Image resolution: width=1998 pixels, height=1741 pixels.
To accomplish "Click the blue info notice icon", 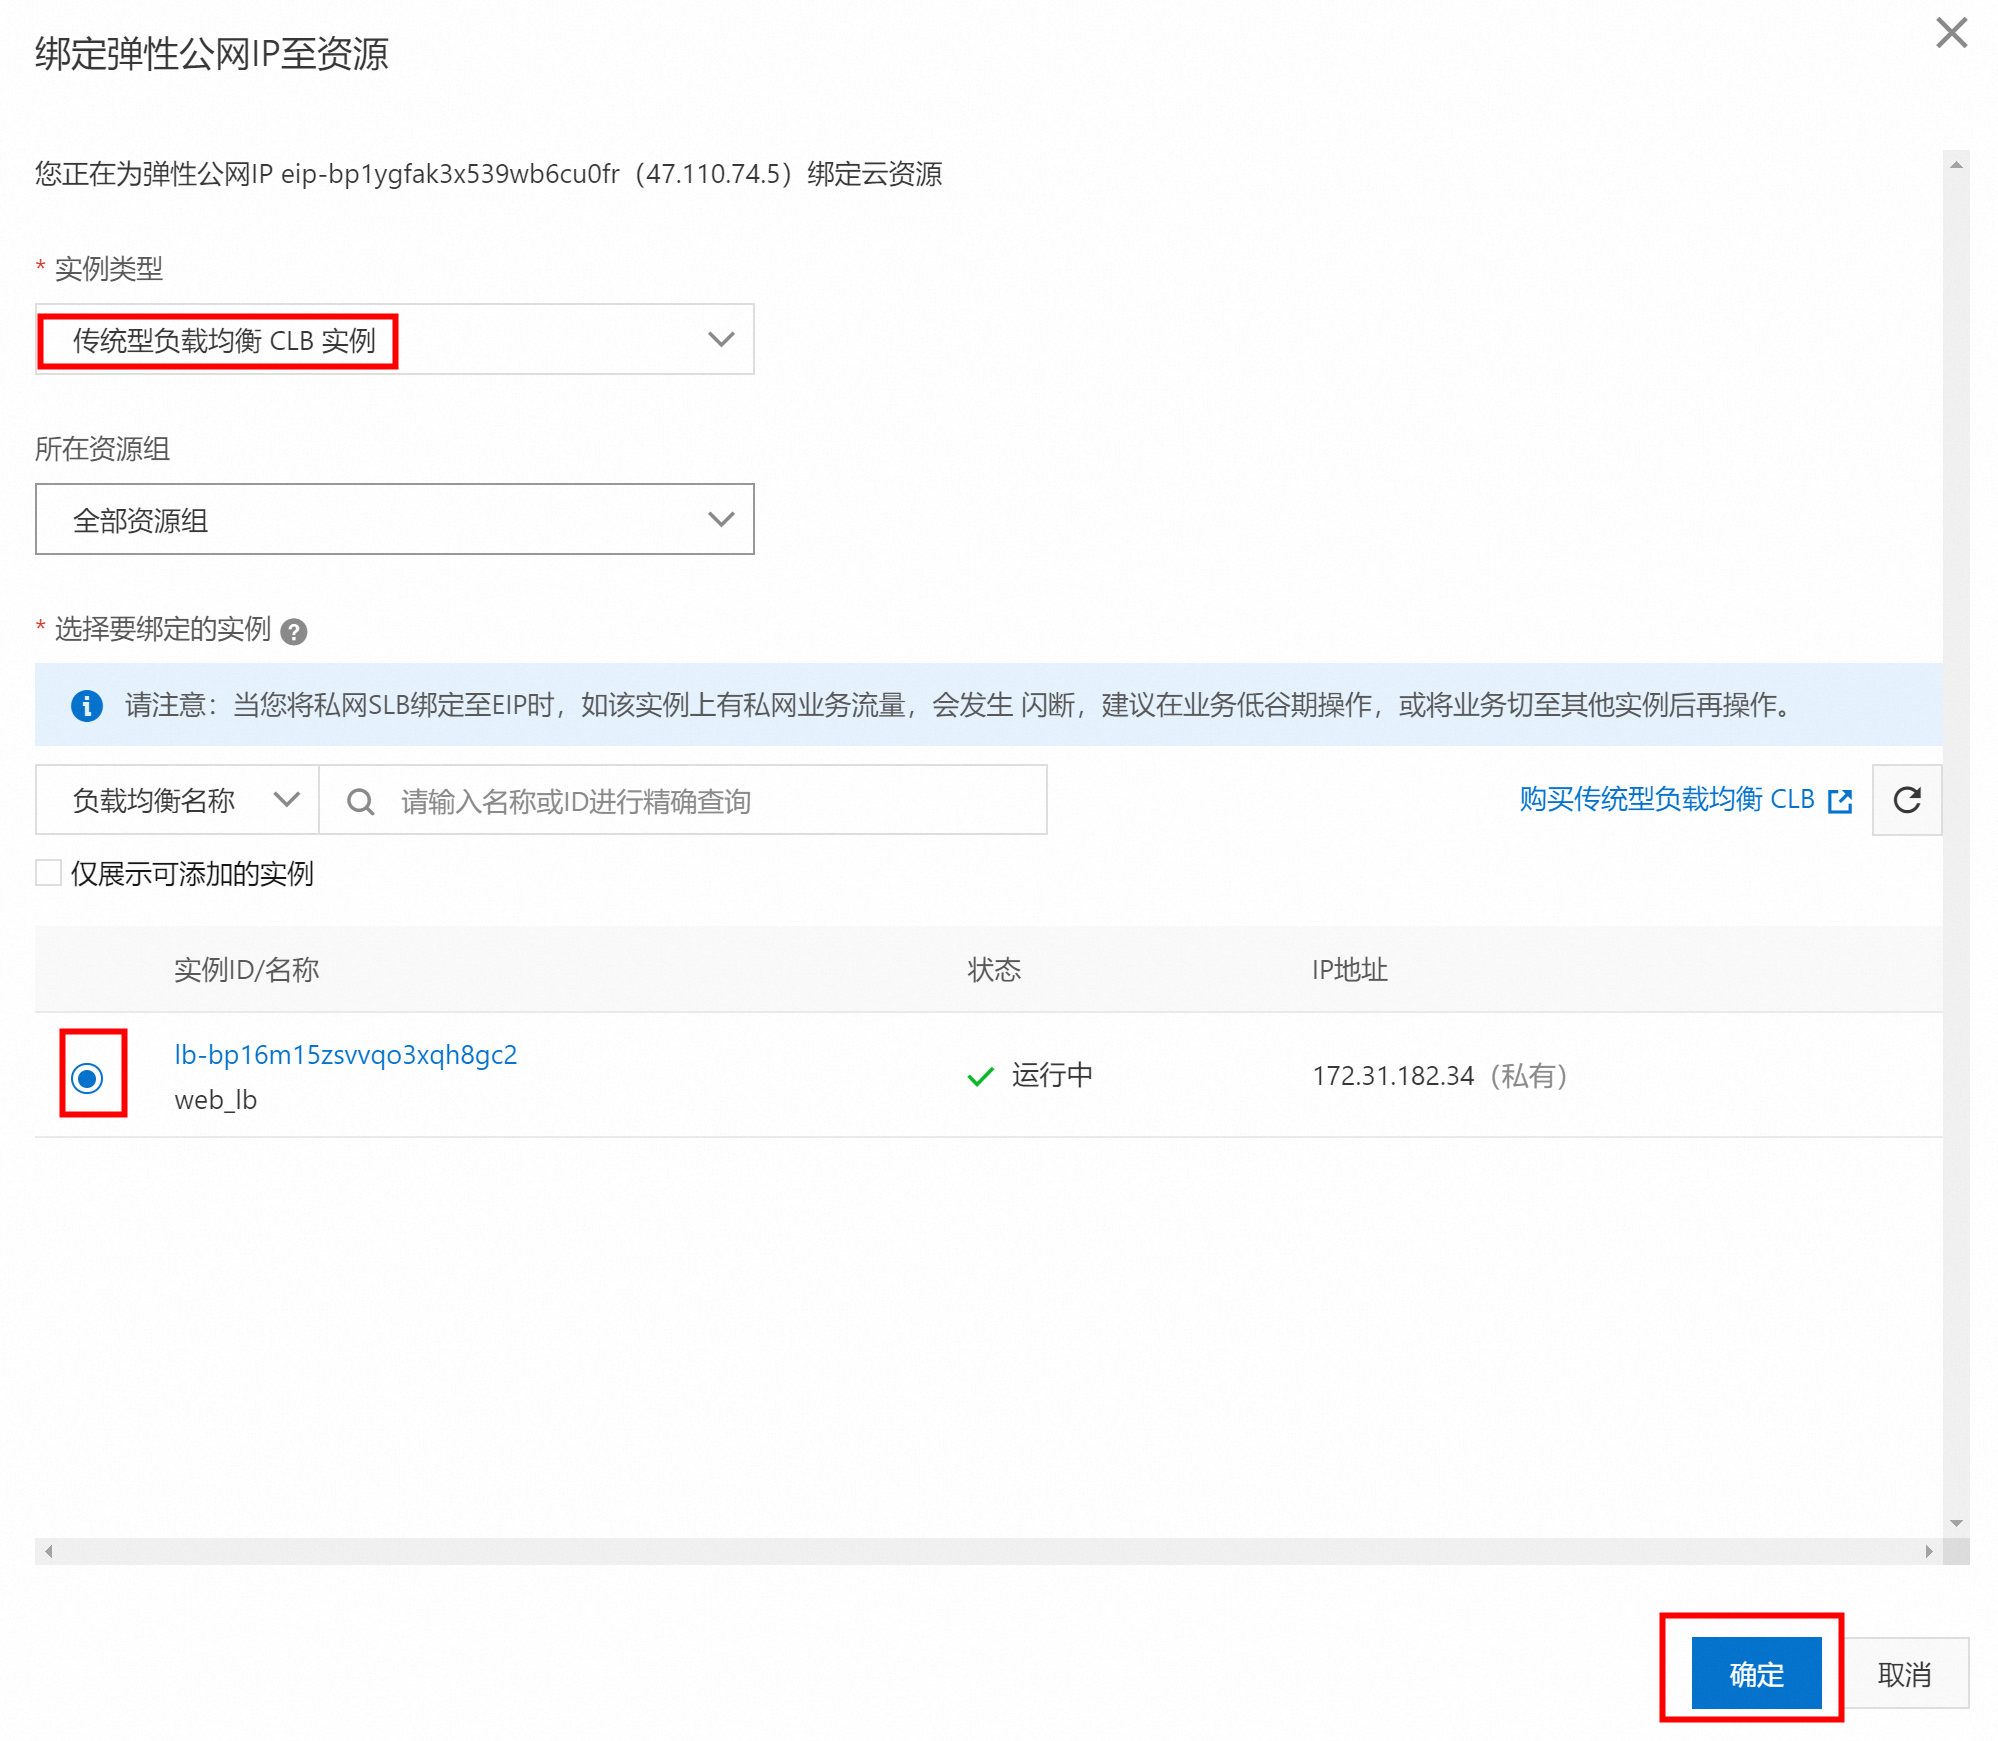I will coord(87,706).
